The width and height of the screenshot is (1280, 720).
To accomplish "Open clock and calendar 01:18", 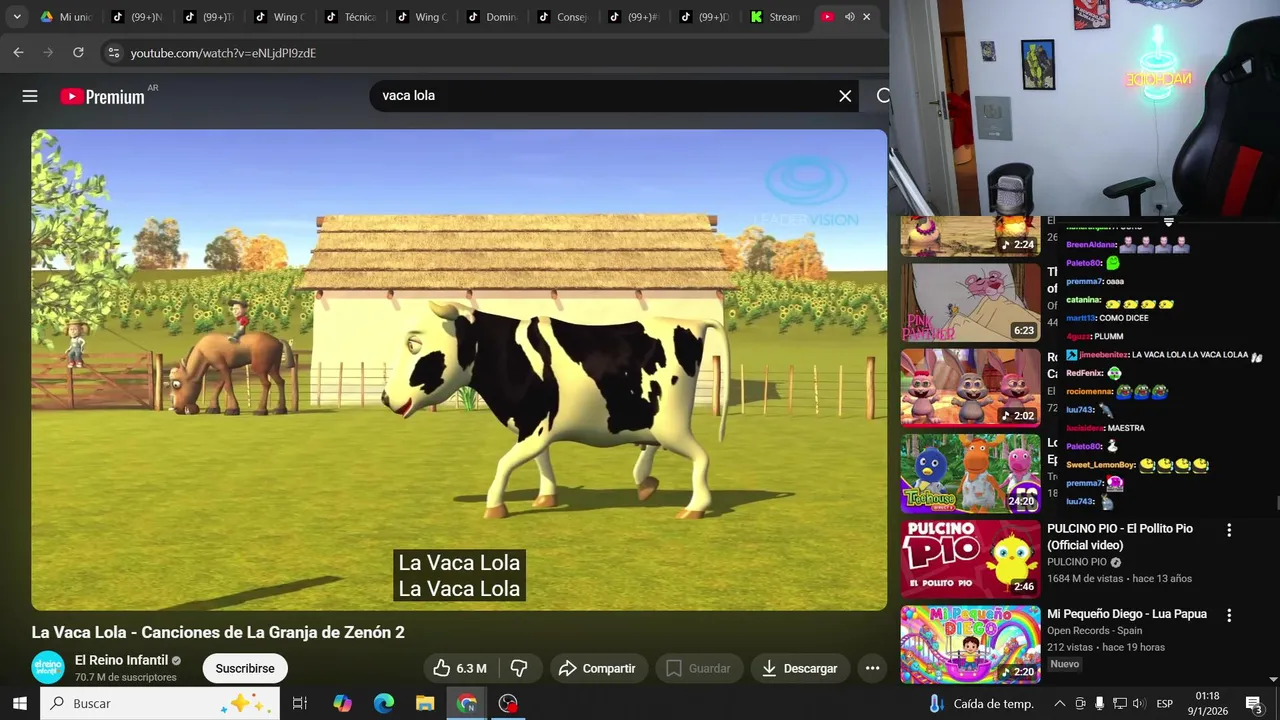I will pyautogui.click(x=1207, y=704).
